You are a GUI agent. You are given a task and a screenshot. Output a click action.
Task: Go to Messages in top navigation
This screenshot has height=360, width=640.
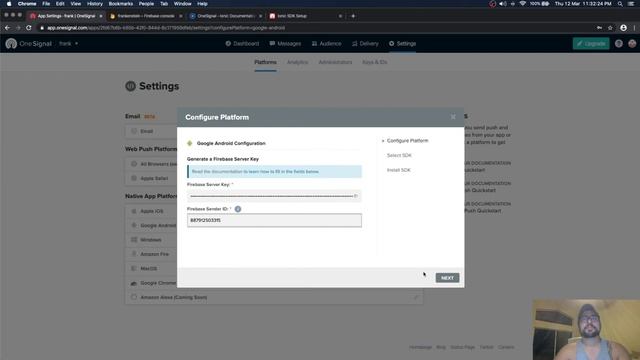point(285,44)
